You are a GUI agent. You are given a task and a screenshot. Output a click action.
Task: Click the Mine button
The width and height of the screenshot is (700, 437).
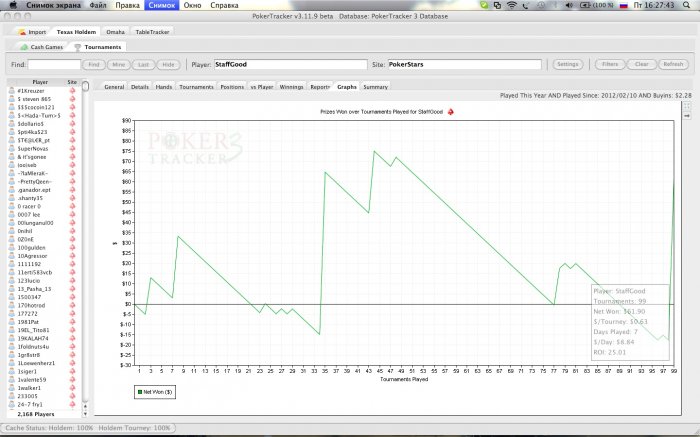point(119,64)
